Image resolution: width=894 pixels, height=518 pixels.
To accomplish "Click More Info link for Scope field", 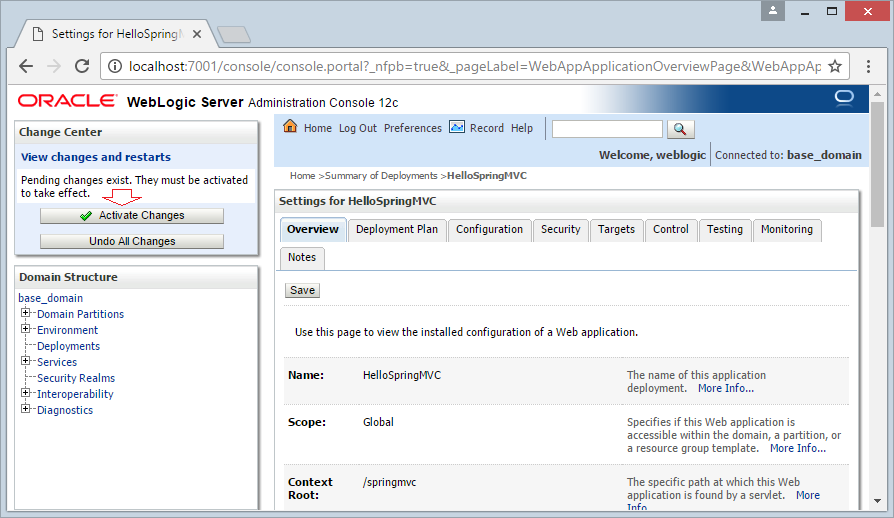I will coord(798,448).
